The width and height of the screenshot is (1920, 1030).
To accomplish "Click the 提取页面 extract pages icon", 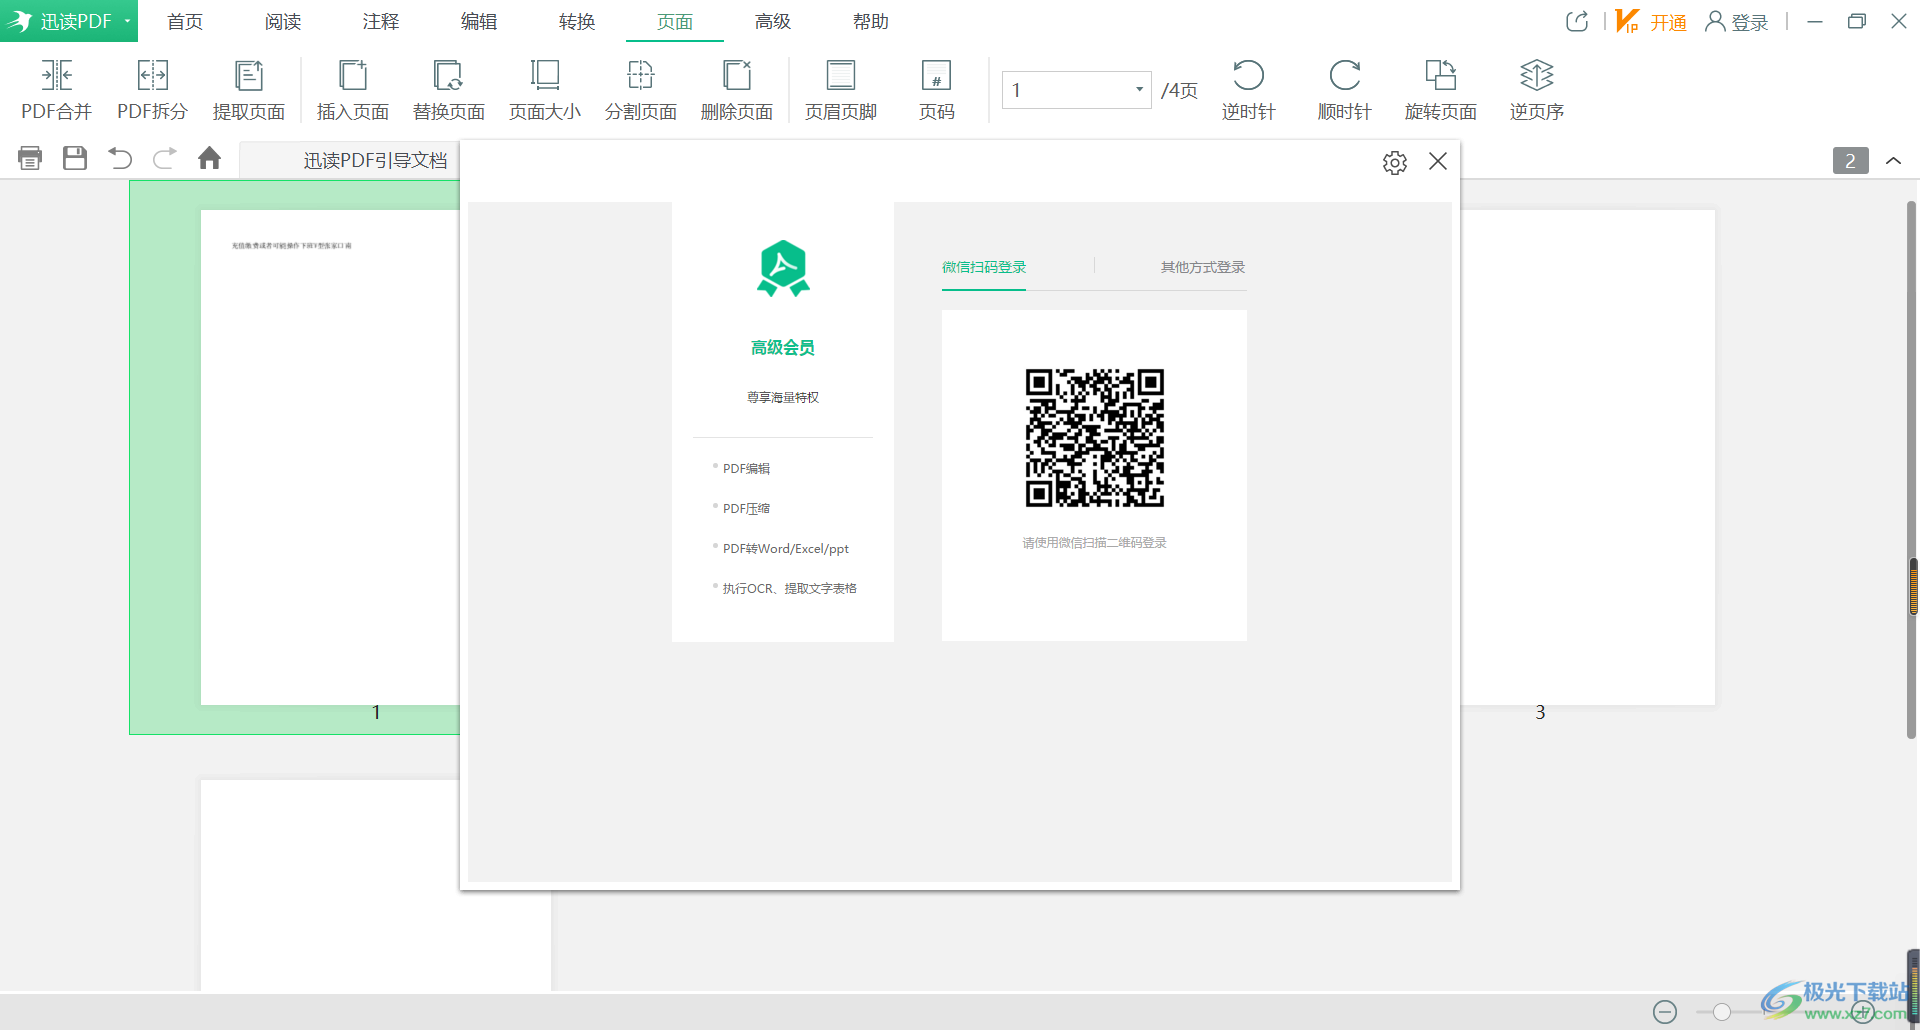I will point(249,90).
